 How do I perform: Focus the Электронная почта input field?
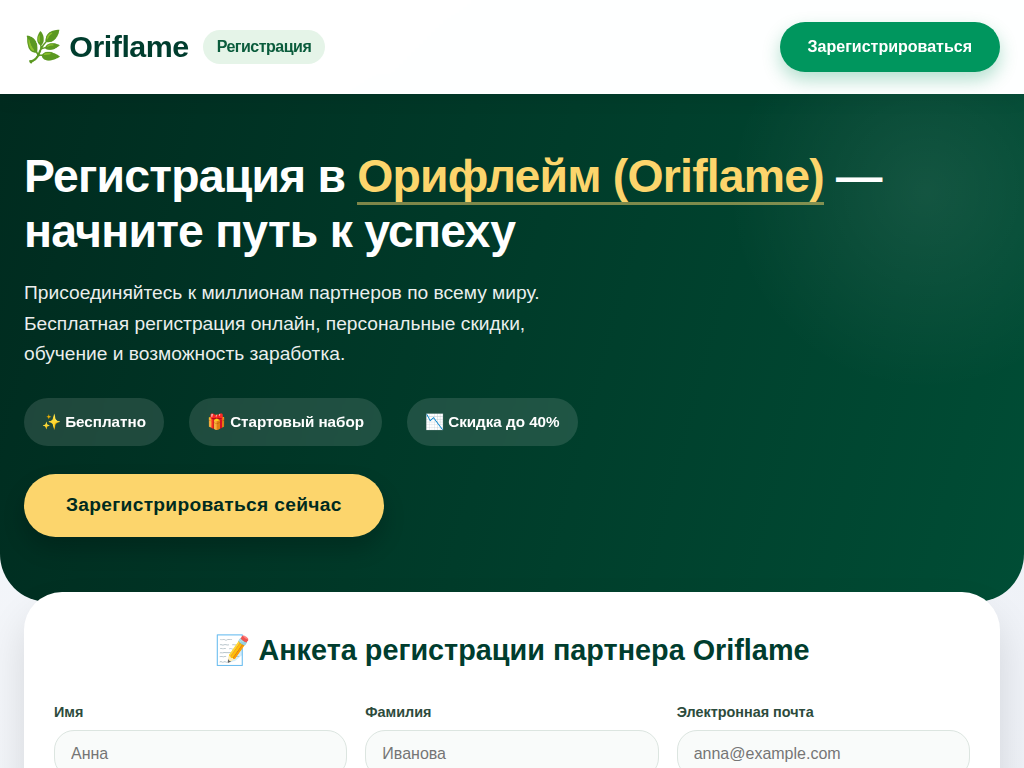824,751
